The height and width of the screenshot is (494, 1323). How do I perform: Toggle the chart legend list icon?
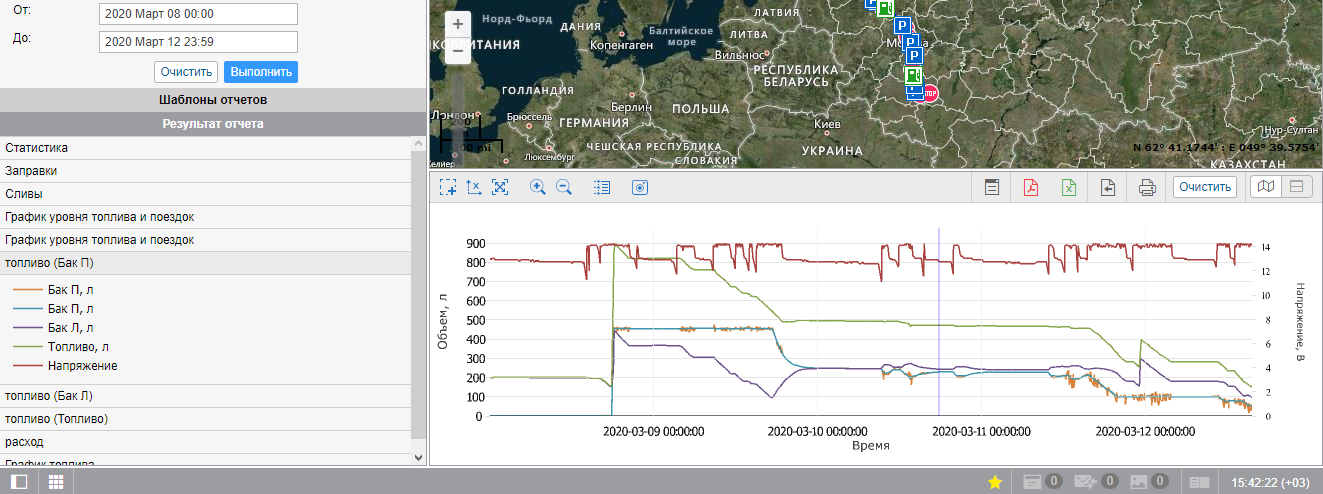(x=601, y=187)
